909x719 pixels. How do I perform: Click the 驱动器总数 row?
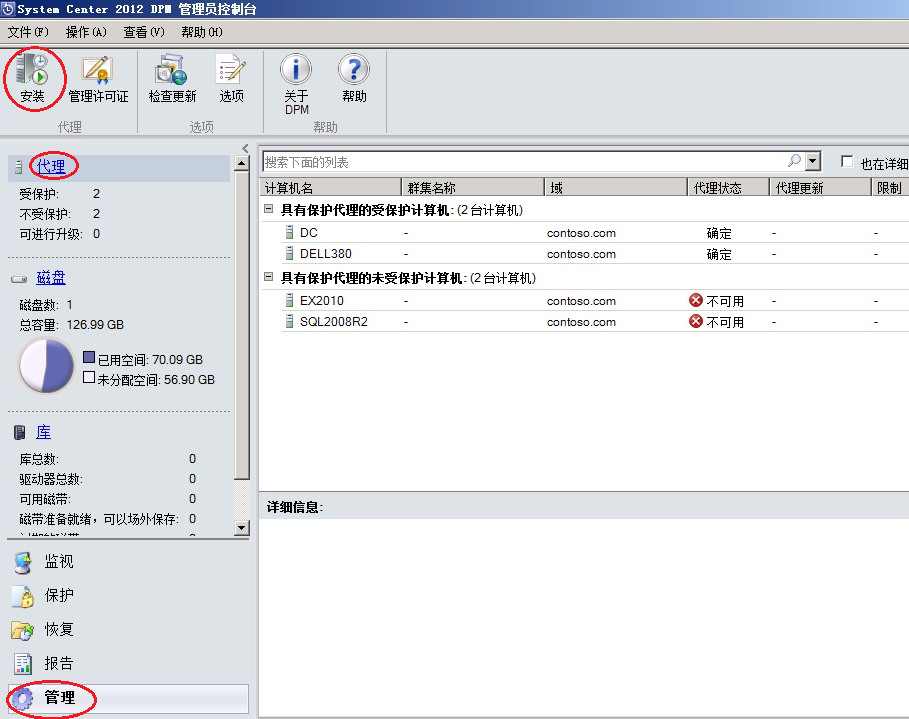[108, 479]
